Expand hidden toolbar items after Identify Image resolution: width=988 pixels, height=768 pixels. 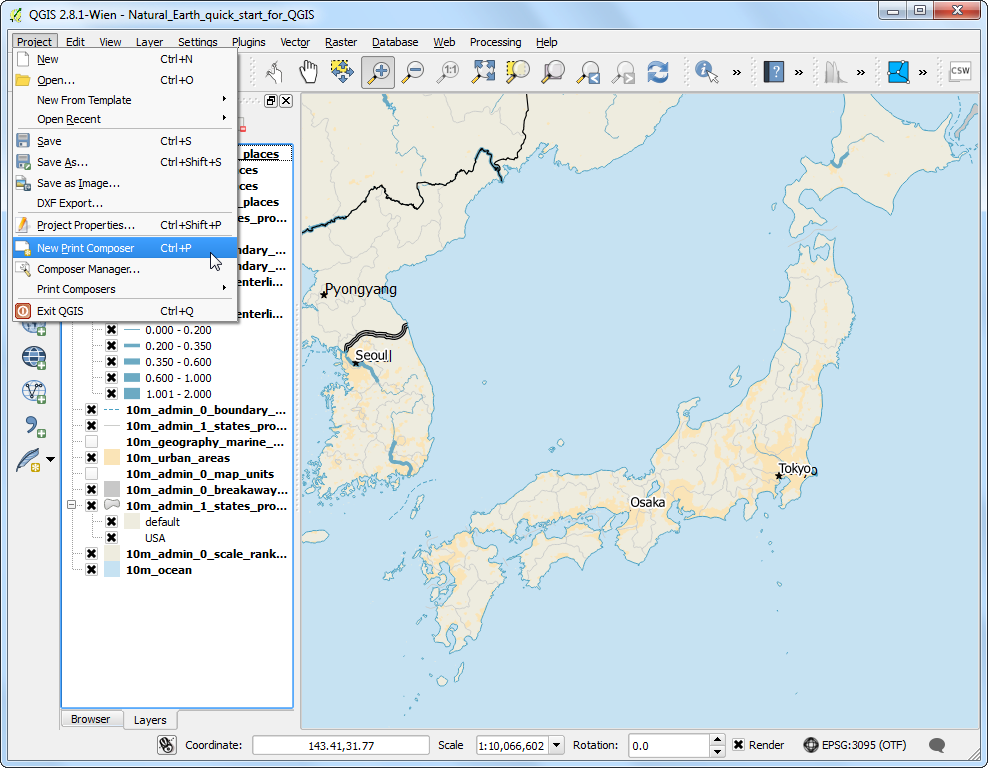point(737,72)
